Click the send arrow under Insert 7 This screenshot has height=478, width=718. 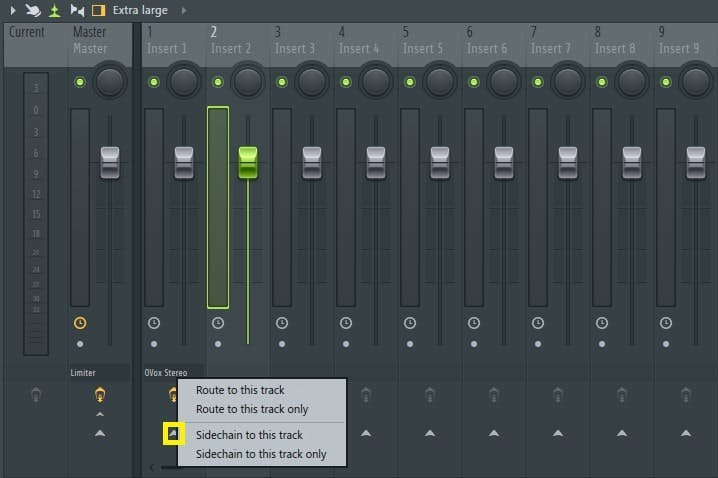coord(558,433)
